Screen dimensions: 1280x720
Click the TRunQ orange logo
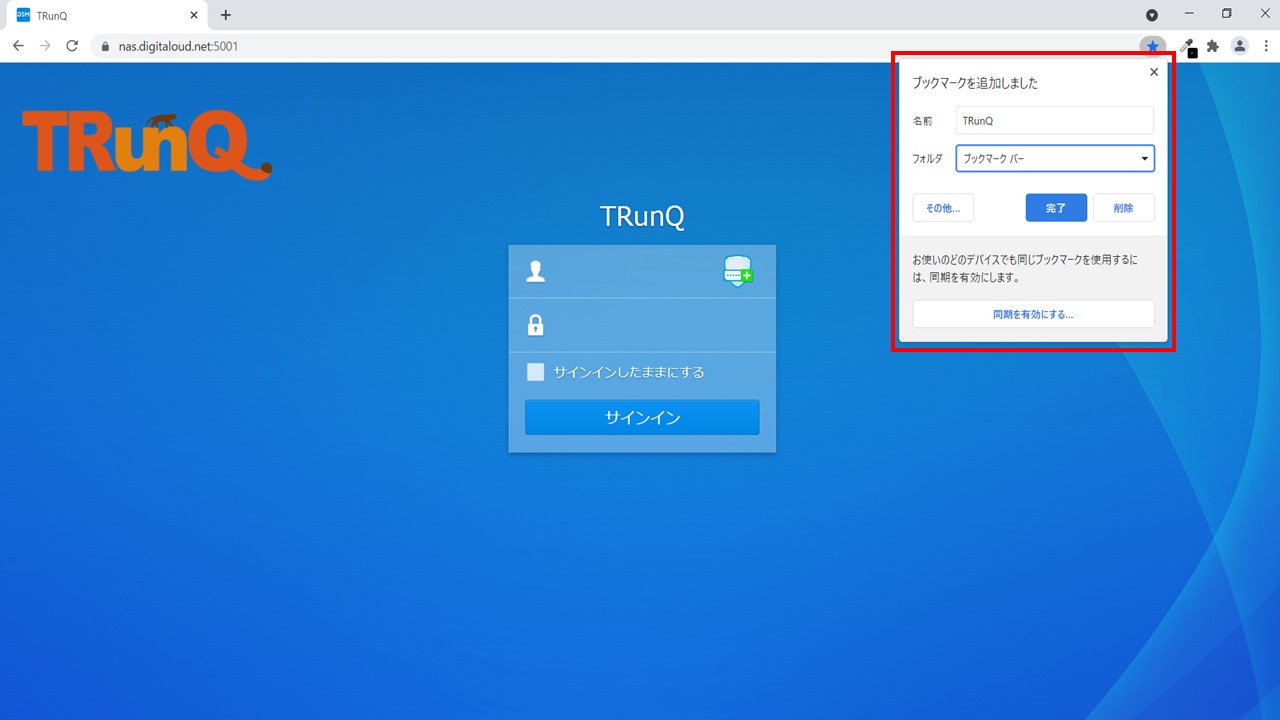[x=147, y=145]
